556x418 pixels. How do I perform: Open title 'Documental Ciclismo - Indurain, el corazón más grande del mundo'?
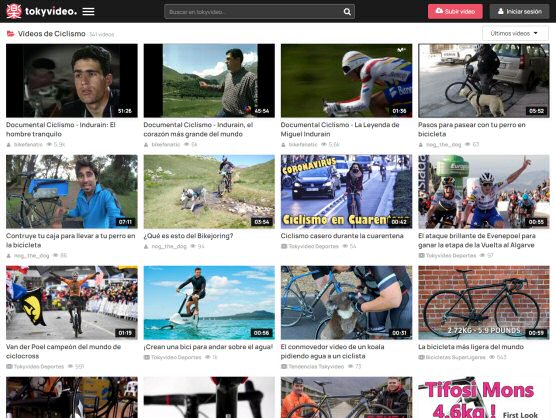pos(198,129)
